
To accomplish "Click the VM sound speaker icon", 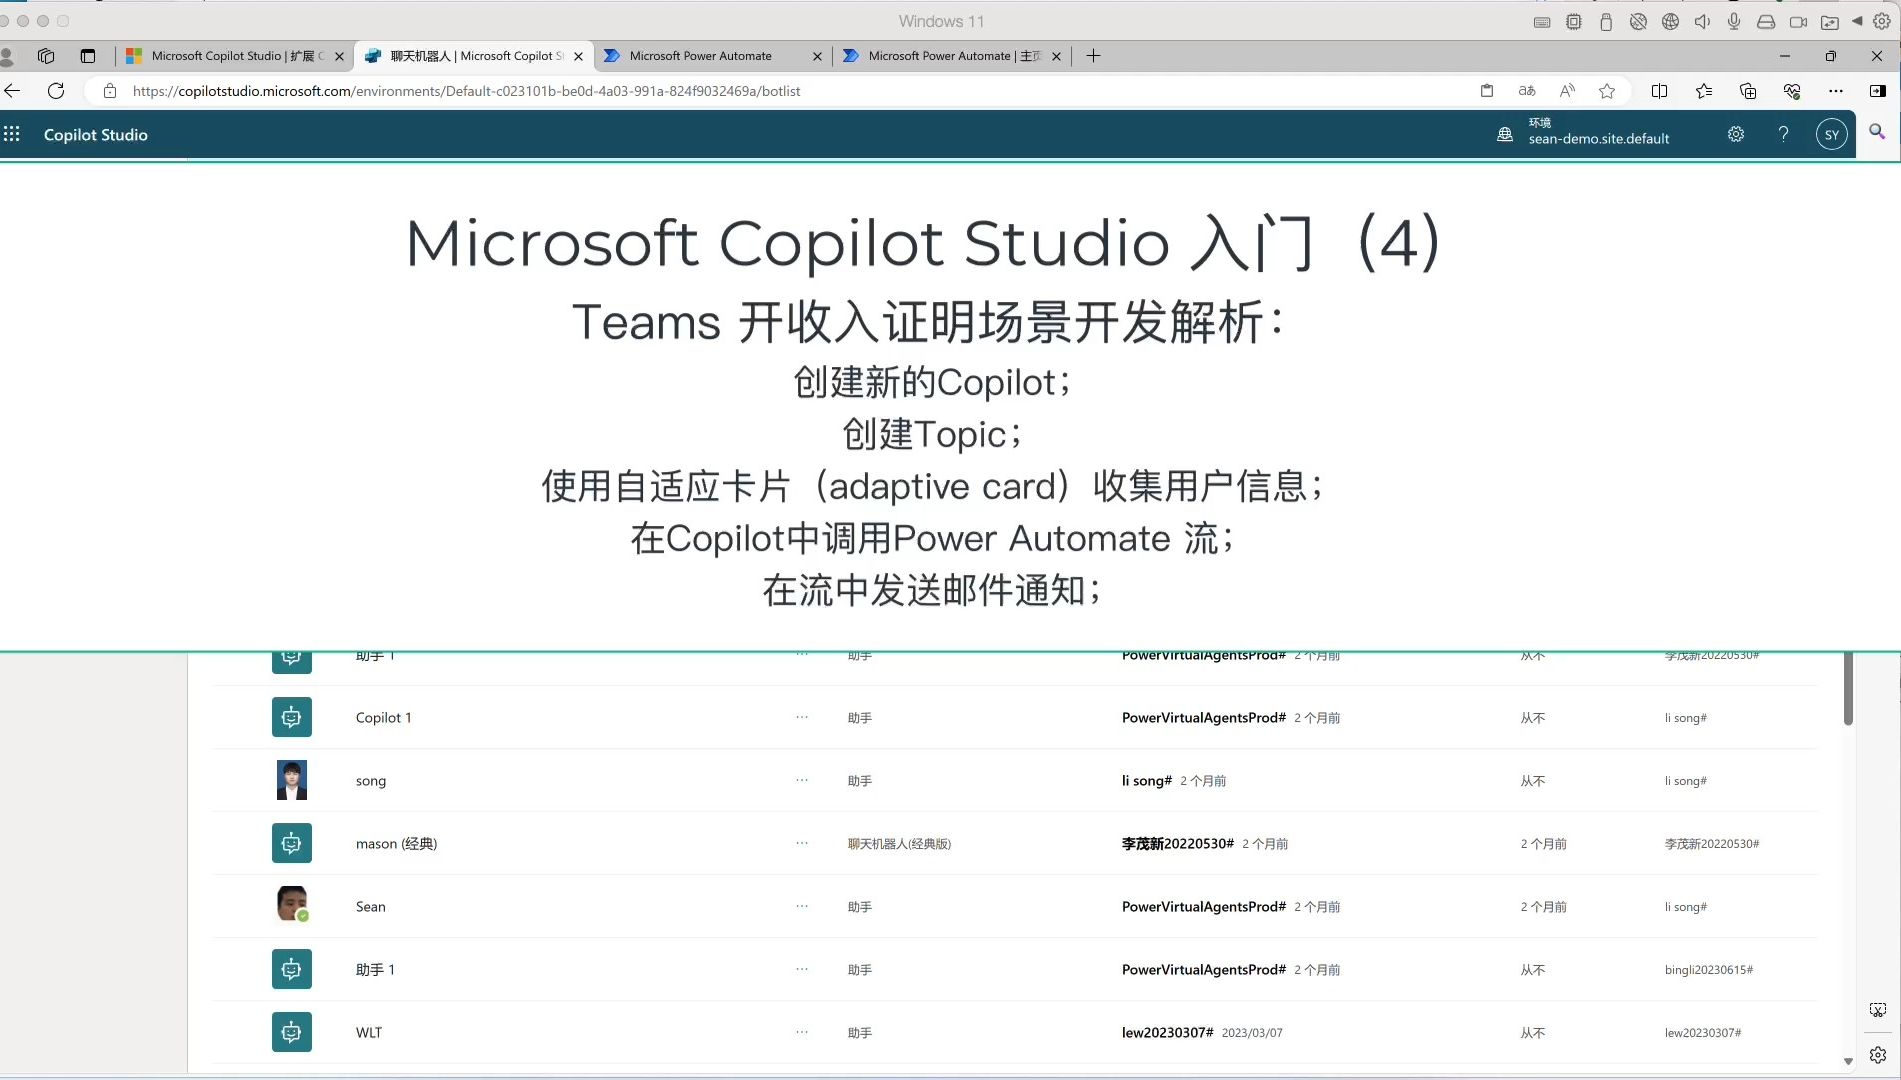I will tap(1702, 21).
